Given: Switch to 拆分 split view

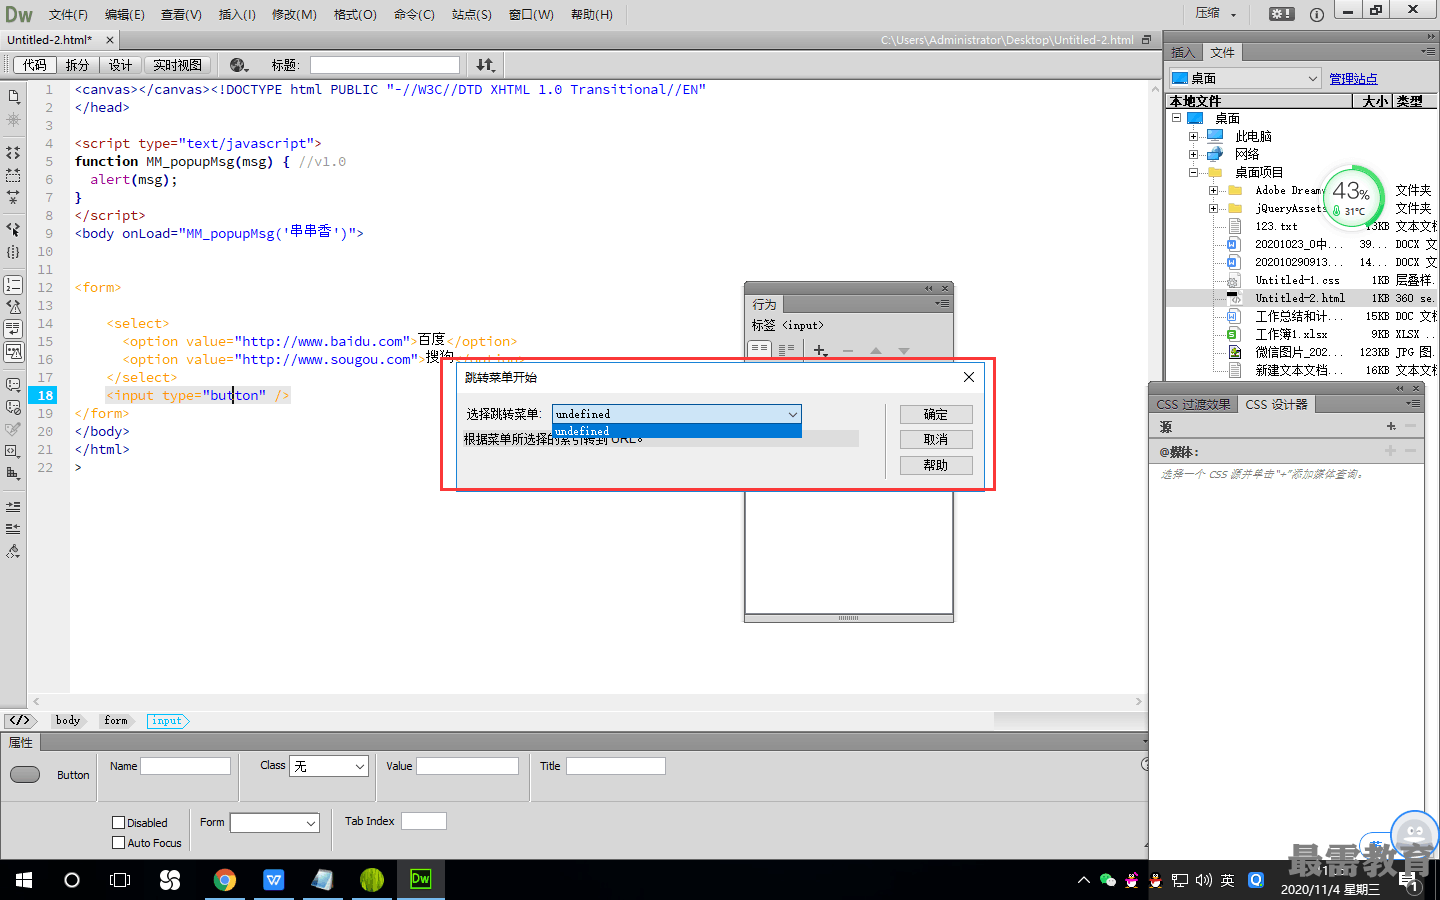Looking at the screenshot, I should coord(77,65).
